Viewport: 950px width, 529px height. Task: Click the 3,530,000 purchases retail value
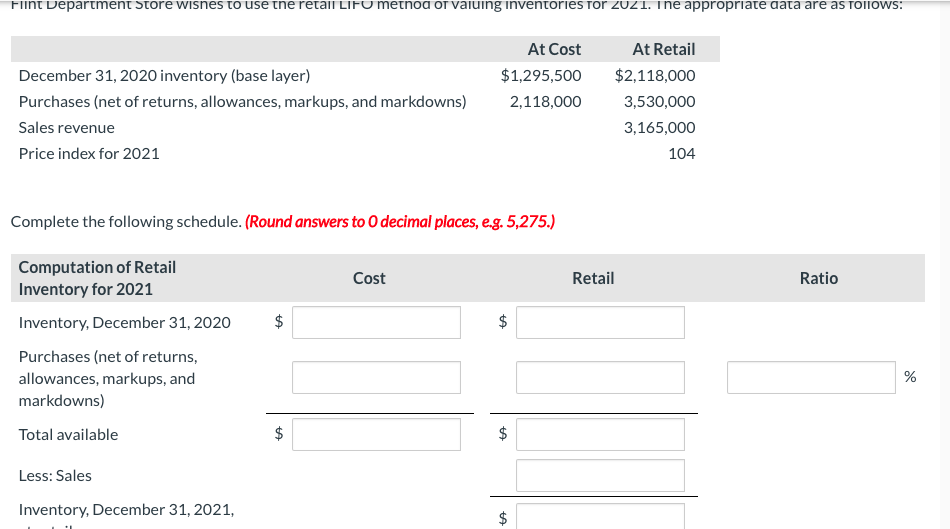(660, 102)
